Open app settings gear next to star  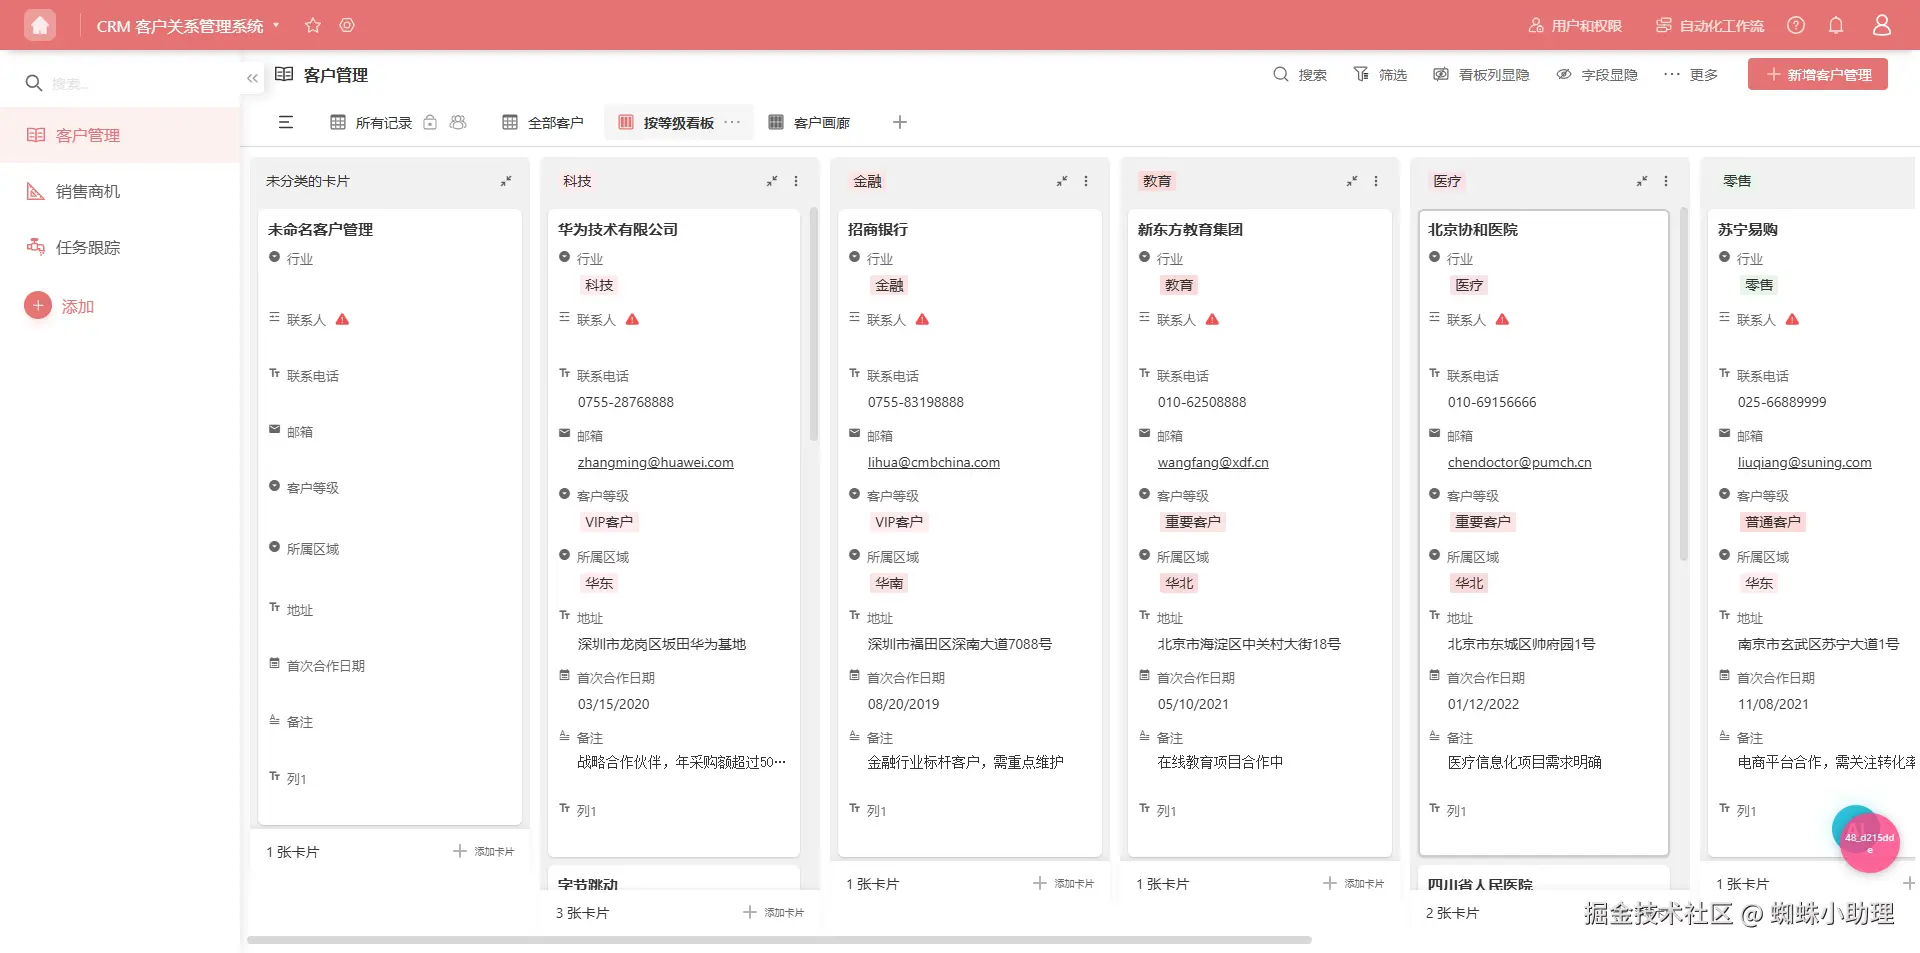pos(347,25)
